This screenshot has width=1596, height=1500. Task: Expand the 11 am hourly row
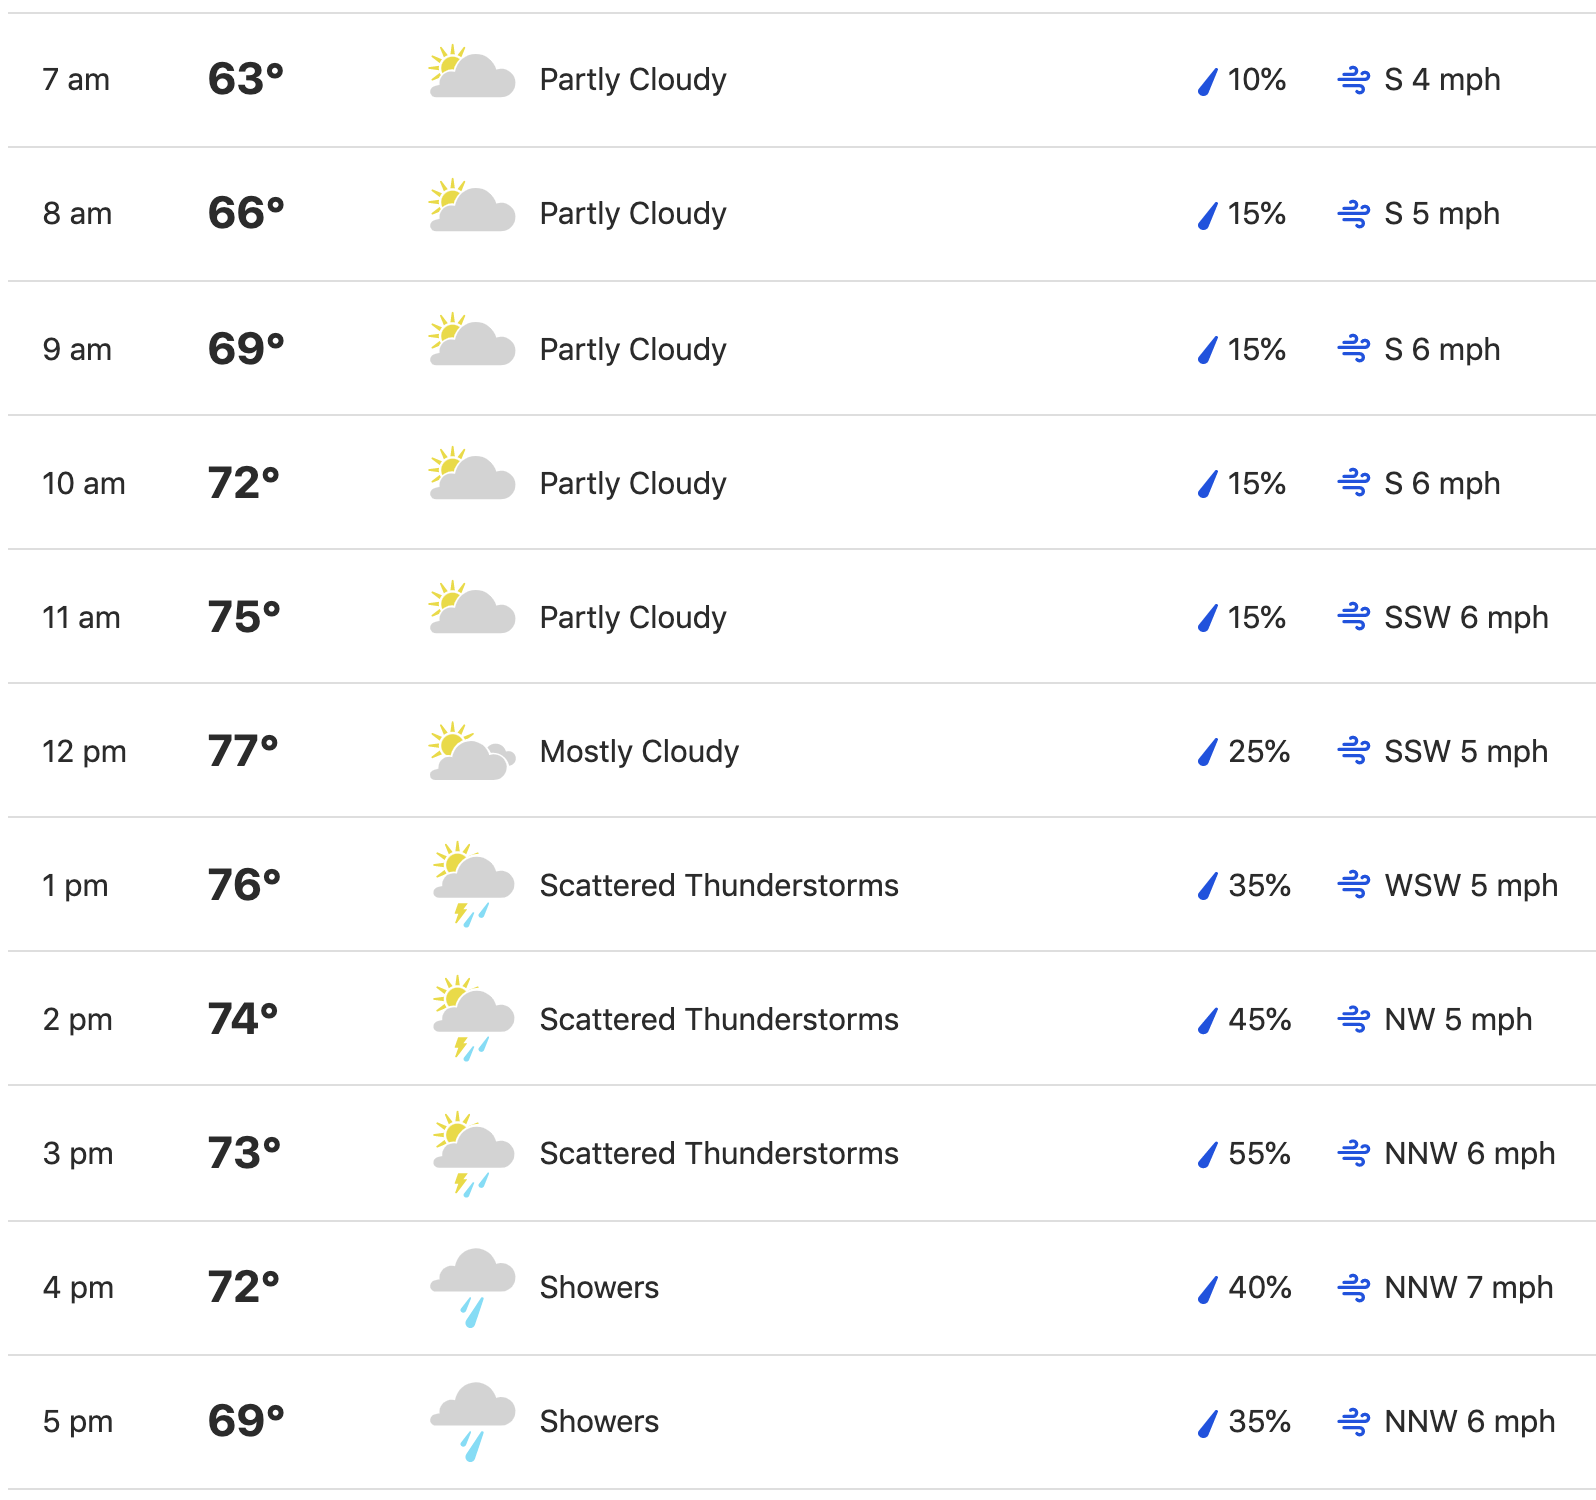tap(802, 617)
